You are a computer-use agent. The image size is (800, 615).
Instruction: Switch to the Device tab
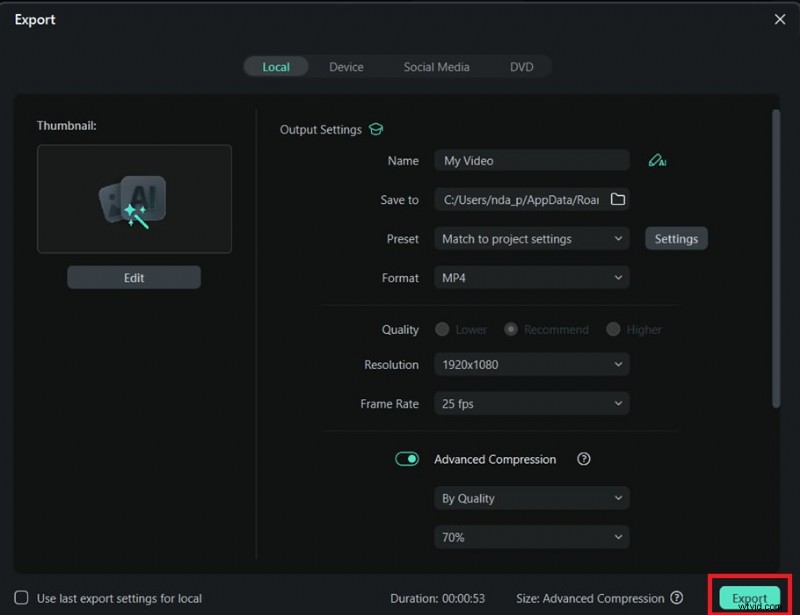click(346, 67)
